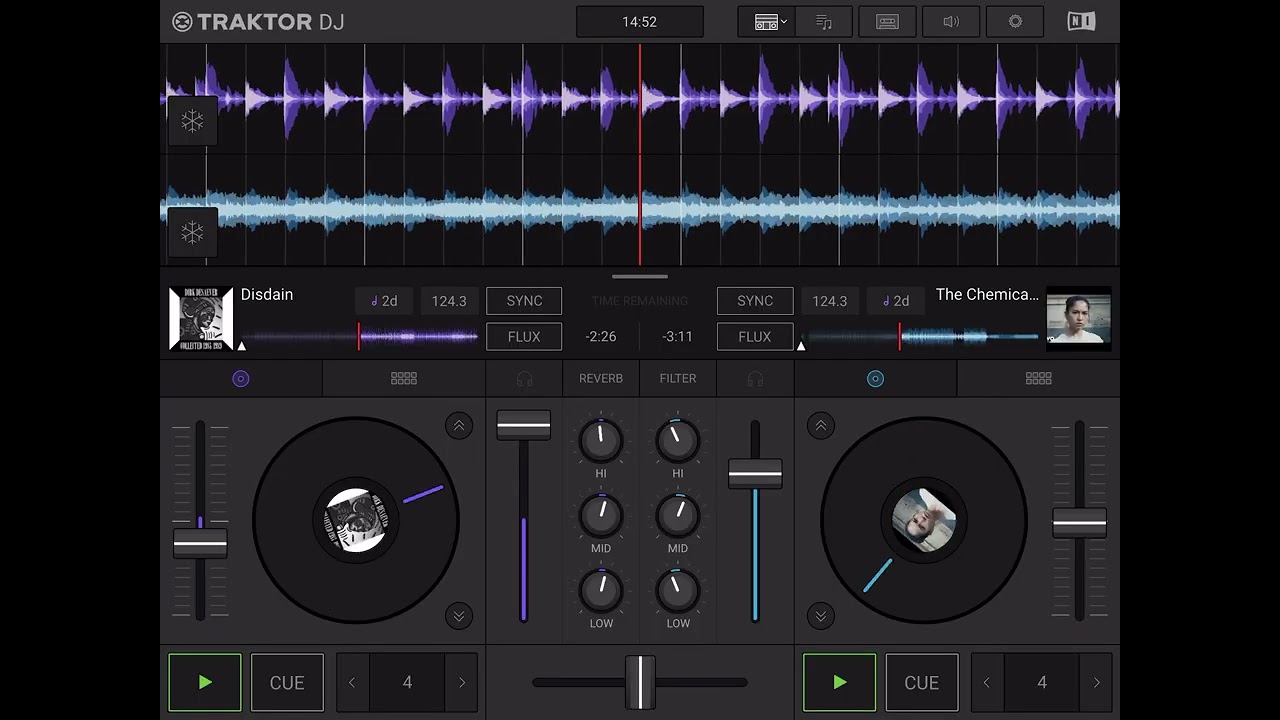Click the right channel LOW knob
The image size is (1280, 720).
pyautogui.click(x=678, y=590)
